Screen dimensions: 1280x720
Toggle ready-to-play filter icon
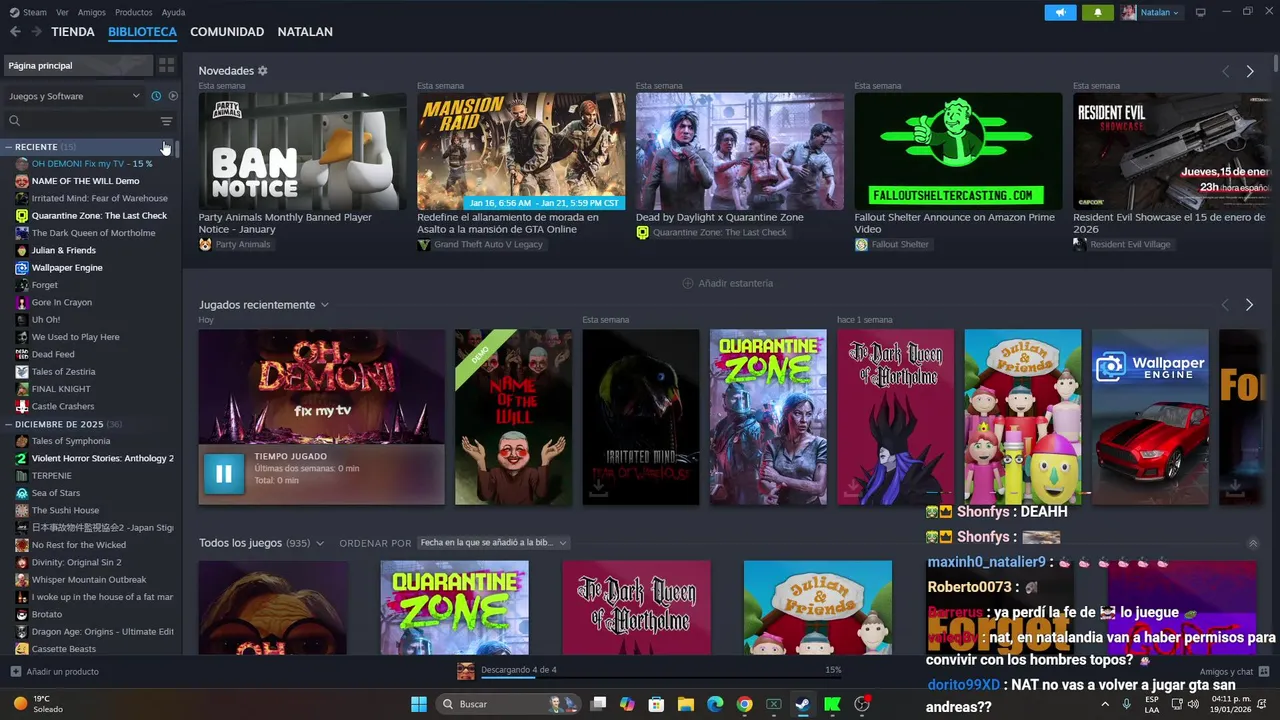(173, 96)
